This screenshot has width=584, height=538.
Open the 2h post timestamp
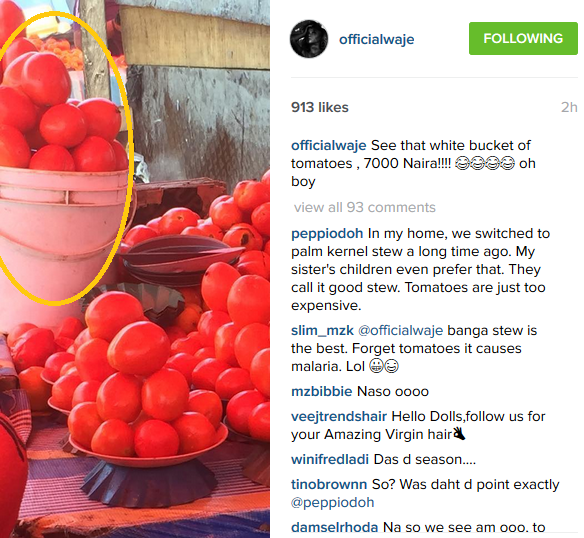[x=569, y=107]
